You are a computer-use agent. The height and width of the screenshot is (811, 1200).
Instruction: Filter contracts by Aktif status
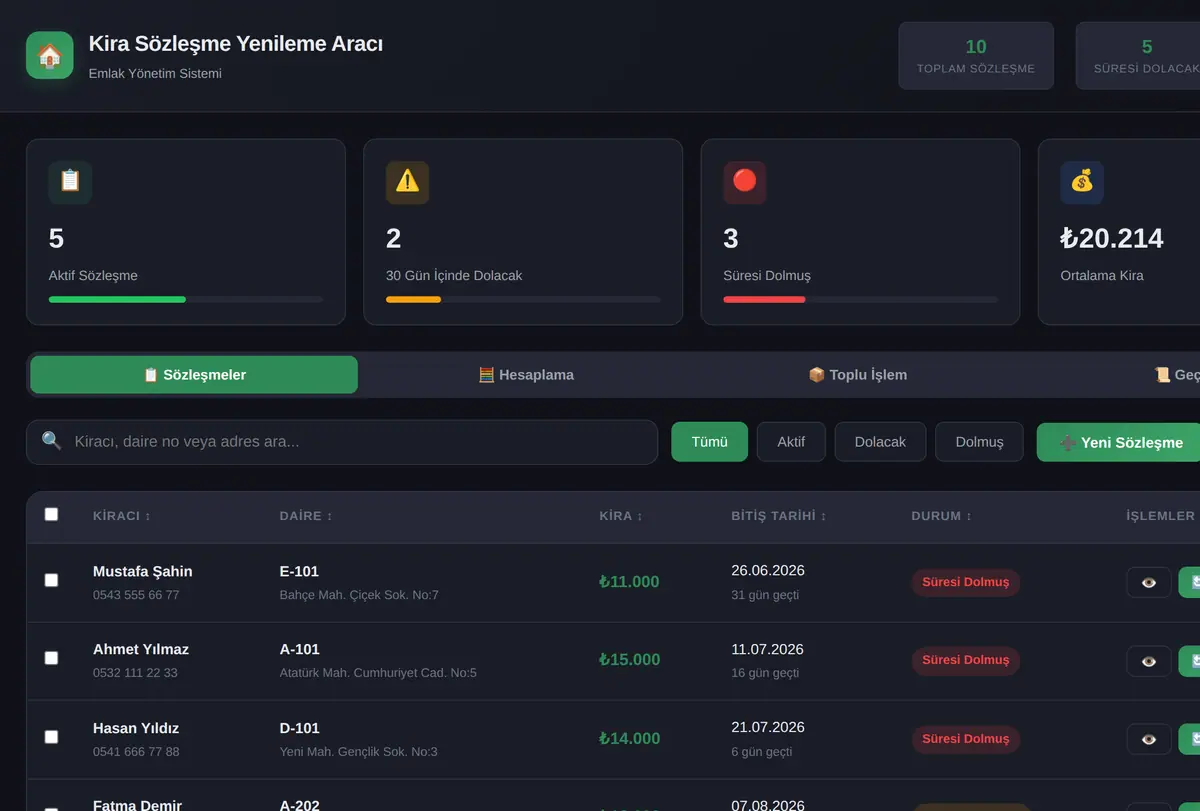pos(791,442)
